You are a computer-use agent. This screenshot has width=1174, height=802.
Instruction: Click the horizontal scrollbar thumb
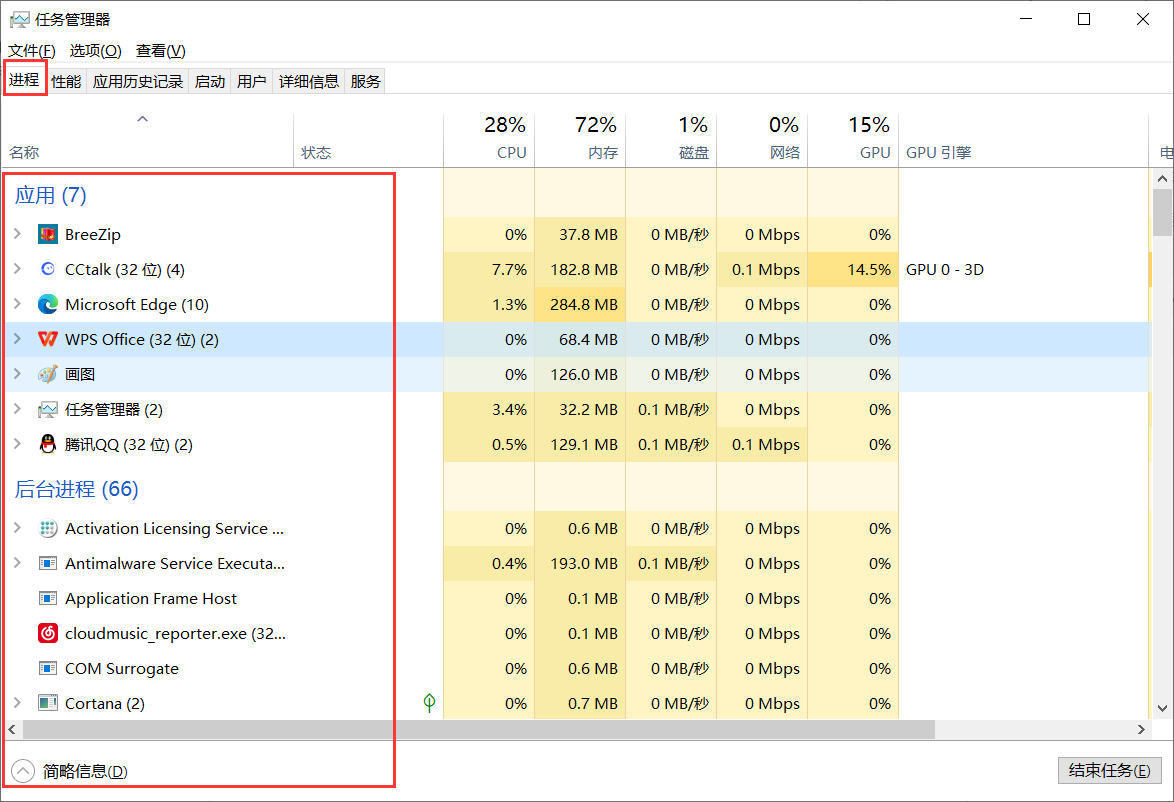pyautogui.click(x=479, y=729)
